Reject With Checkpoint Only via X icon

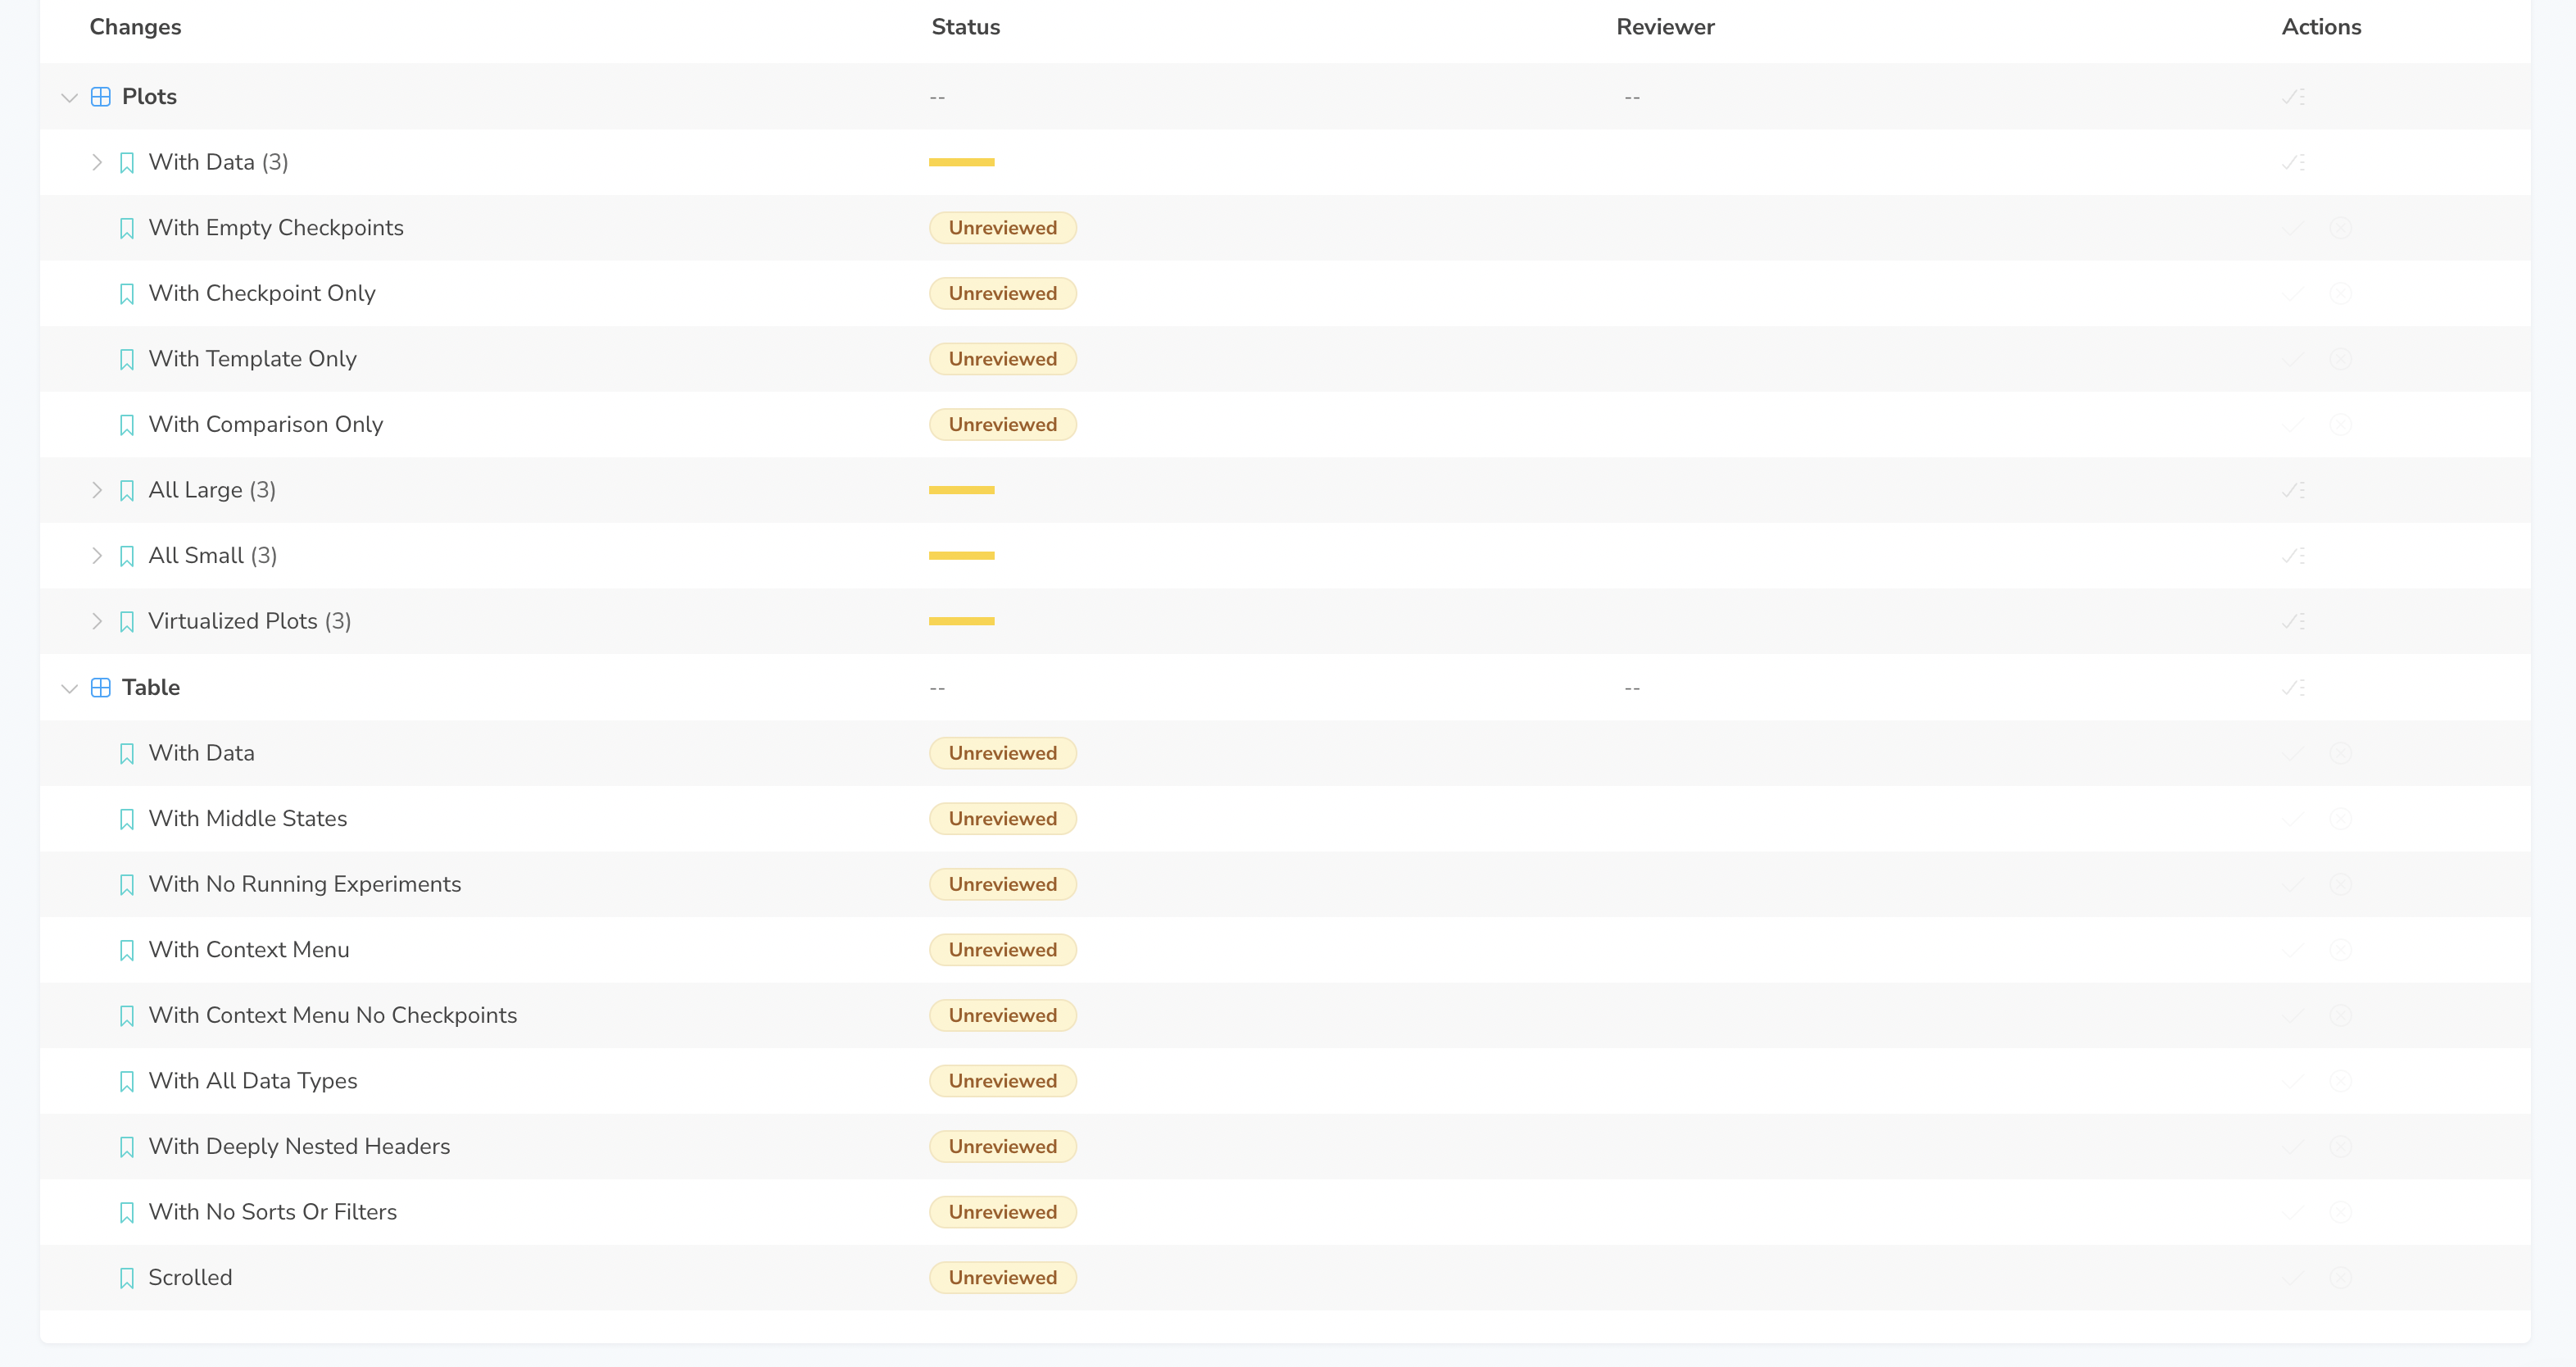tap(2340, 294)
